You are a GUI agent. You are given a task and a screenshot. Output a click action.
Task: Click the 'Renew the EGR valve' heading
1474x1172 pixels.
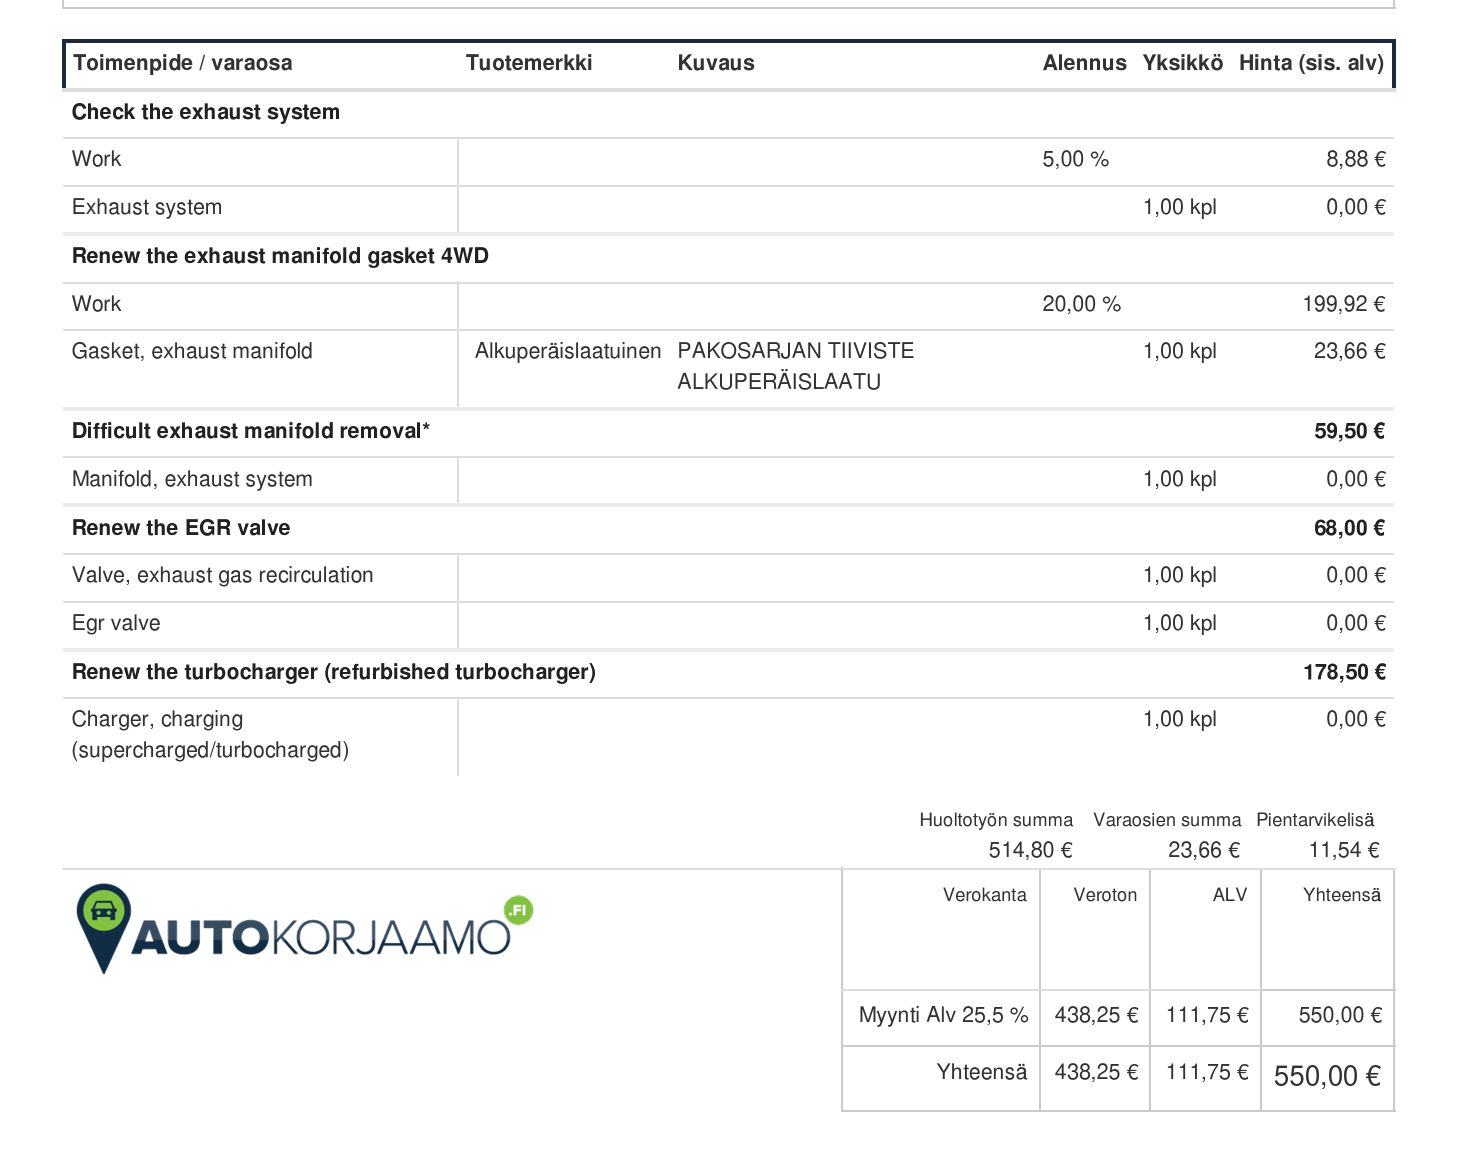181,528
